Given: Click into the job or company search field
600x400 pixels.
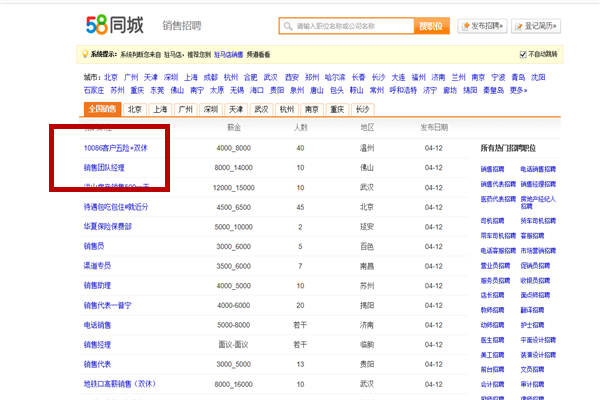Looking at the screenshot, I should click(x=347, y=26).
